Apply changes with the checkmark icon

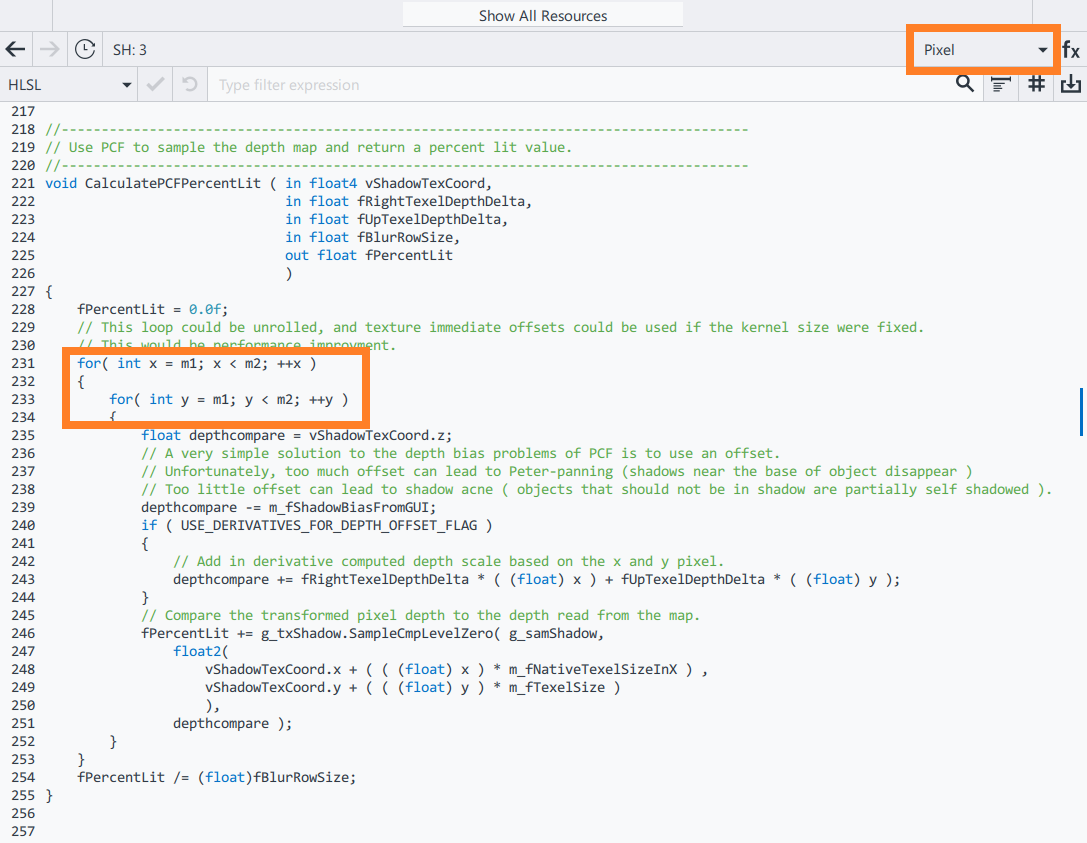154,85
